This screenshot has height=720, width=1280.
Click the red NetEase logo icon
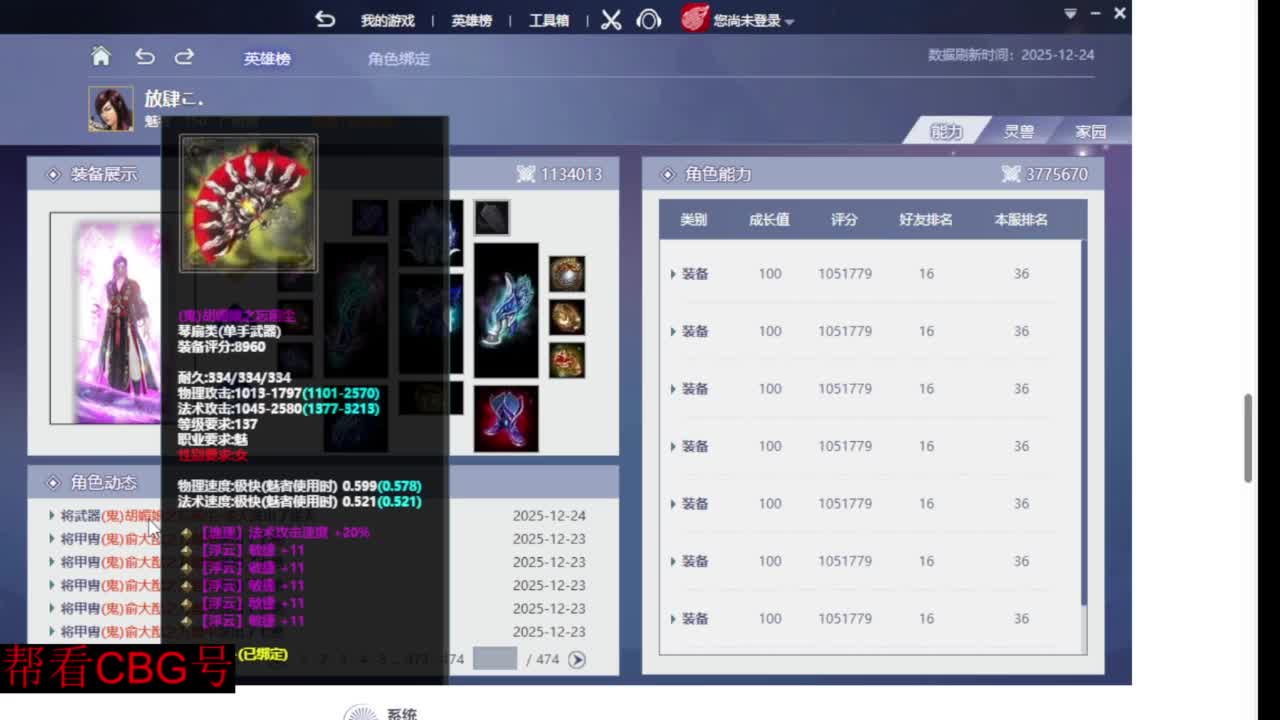click(x=695, y=19)
